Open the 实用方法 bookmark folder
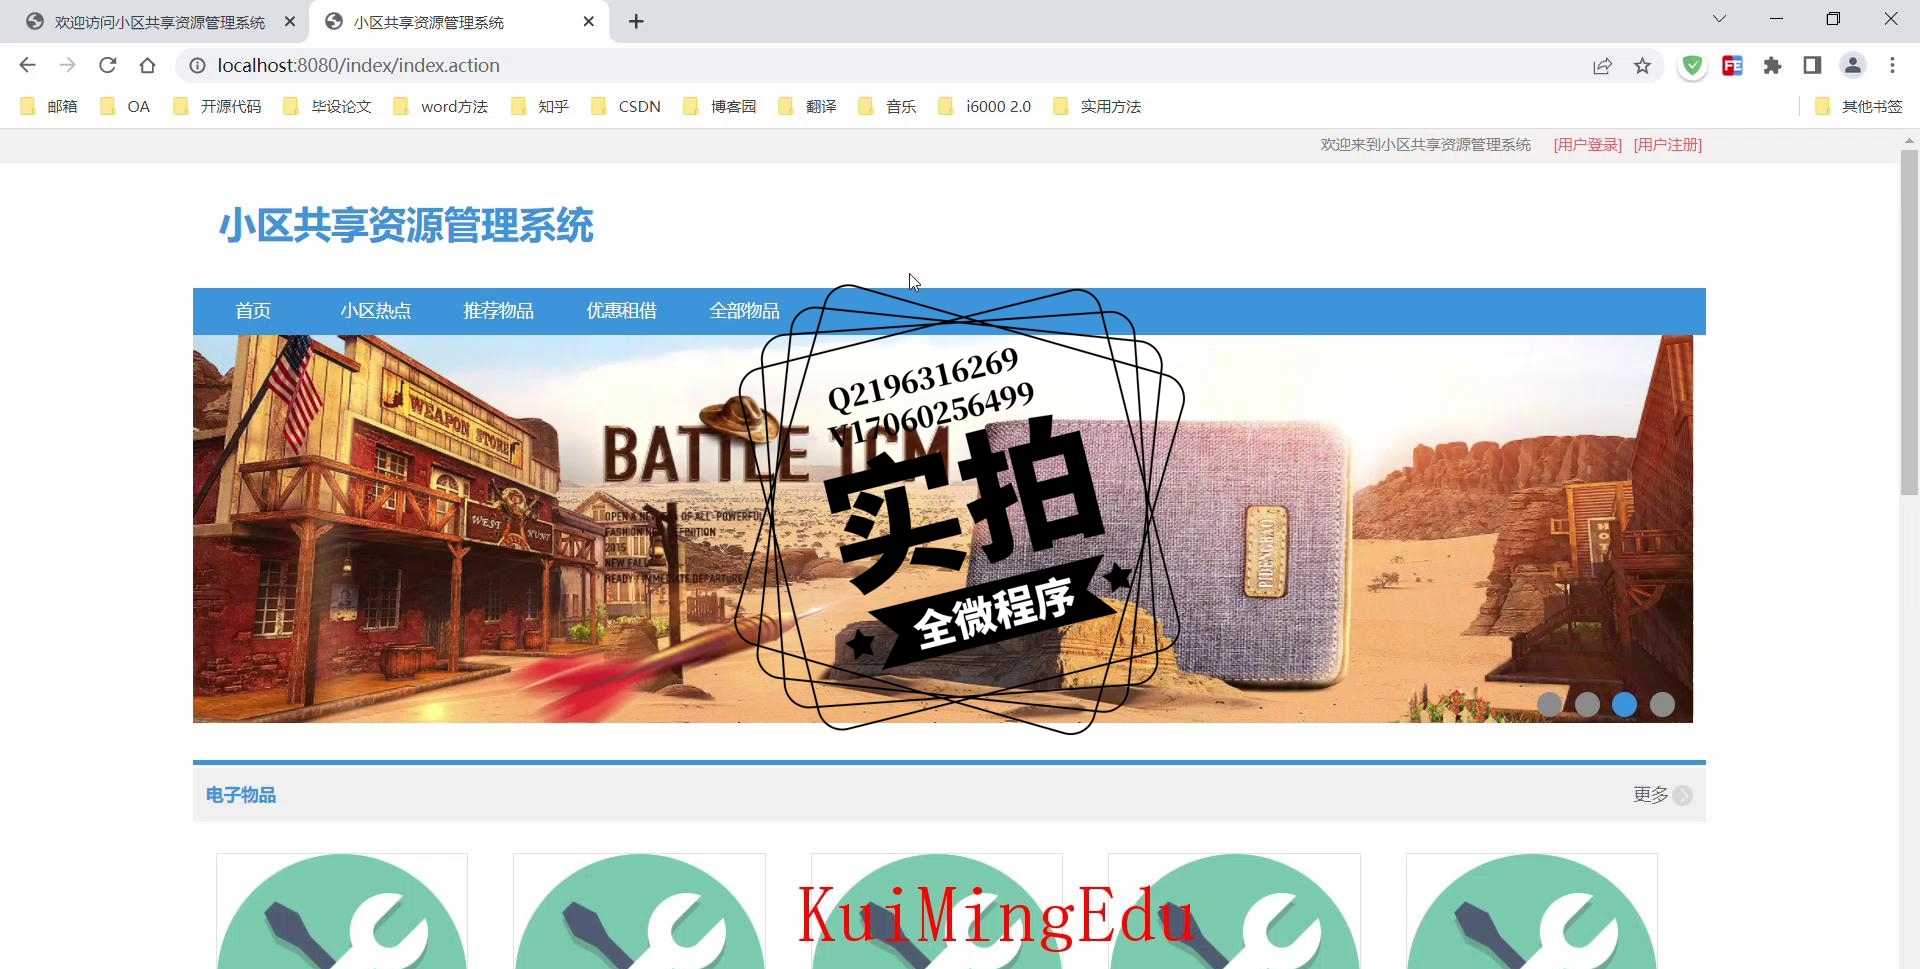The height and width of the screenshot is (969, 1920). [1097, 106]
